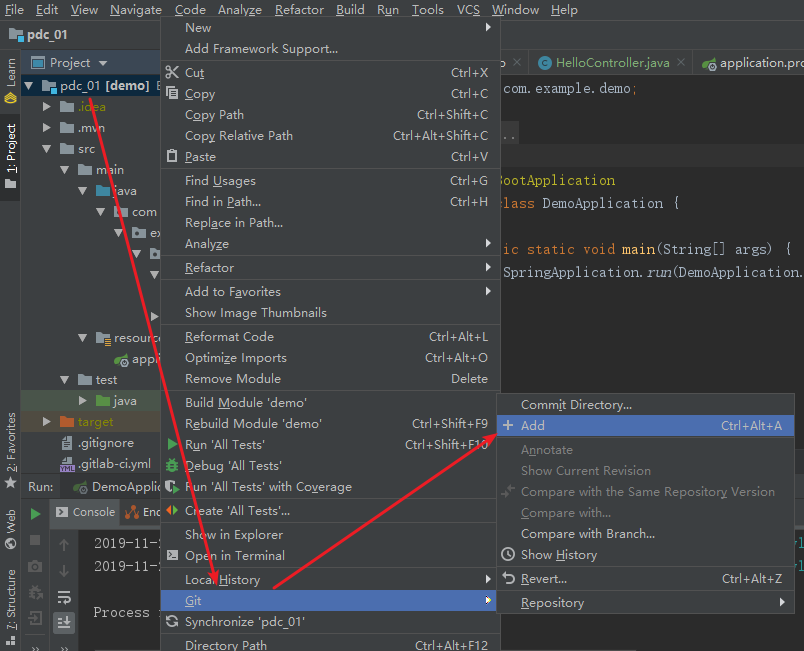This screenshot has width=804, height=651.
Task: Open the VCS menu
Action: click(x=467, y=9)
